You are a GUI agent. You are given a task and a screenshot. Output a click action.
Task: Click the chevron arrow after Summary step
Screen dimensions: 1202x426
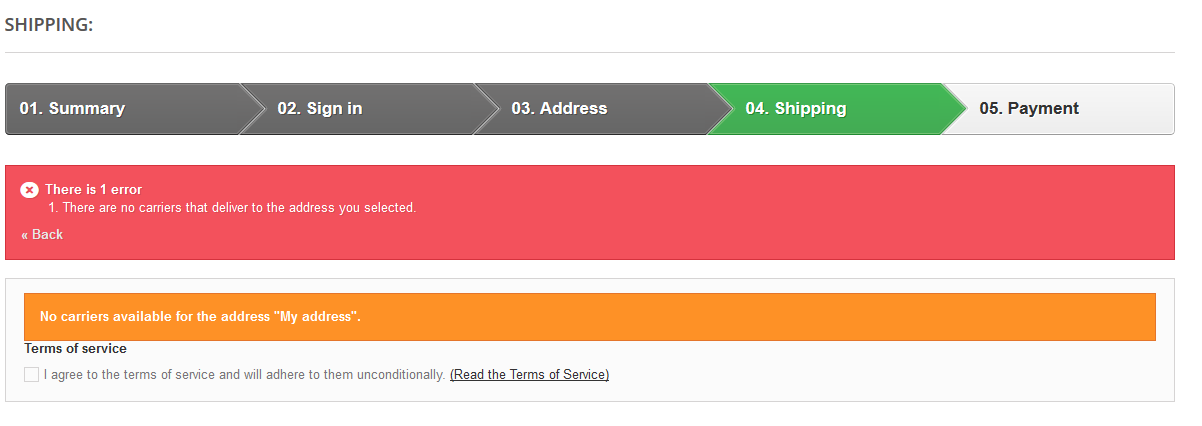(254, 109)
